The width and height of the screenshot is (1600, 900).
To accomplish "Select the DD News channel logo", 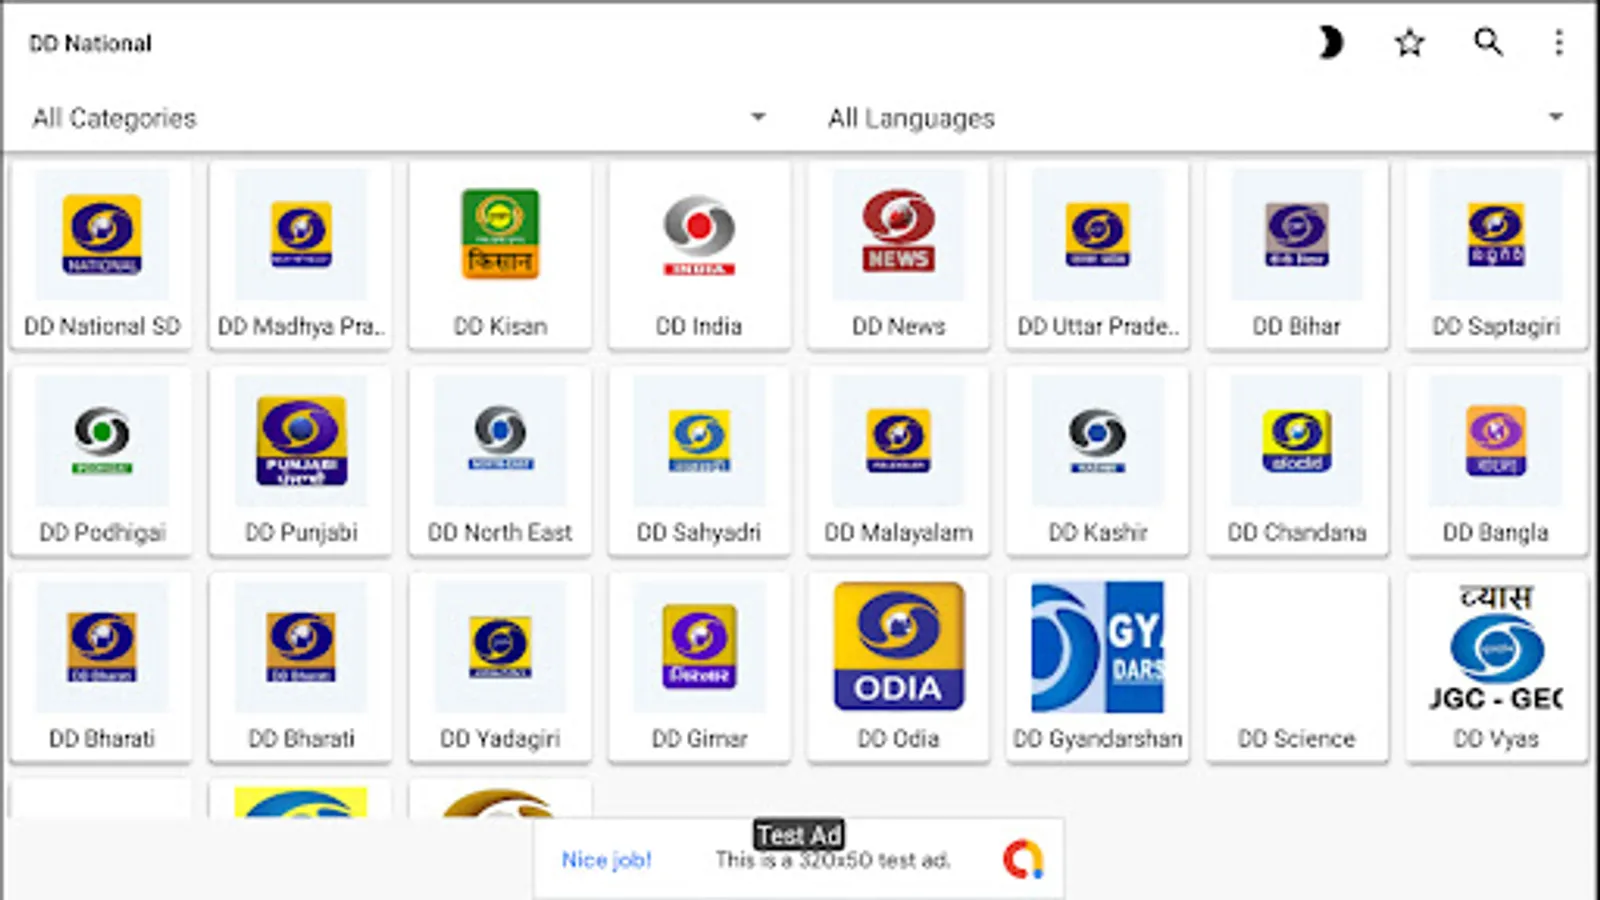I will pyautogui.click(x=898, y=230).
